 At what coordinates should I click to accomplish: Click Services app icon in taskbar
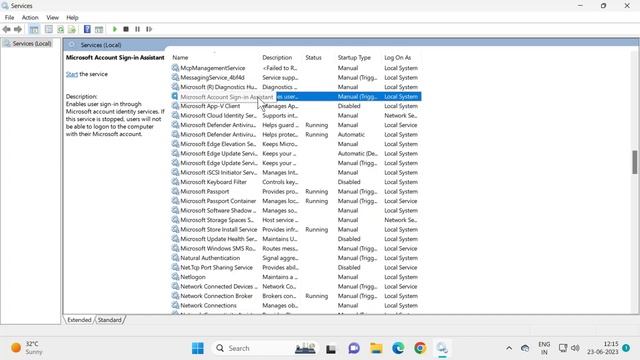click(442, 348)
